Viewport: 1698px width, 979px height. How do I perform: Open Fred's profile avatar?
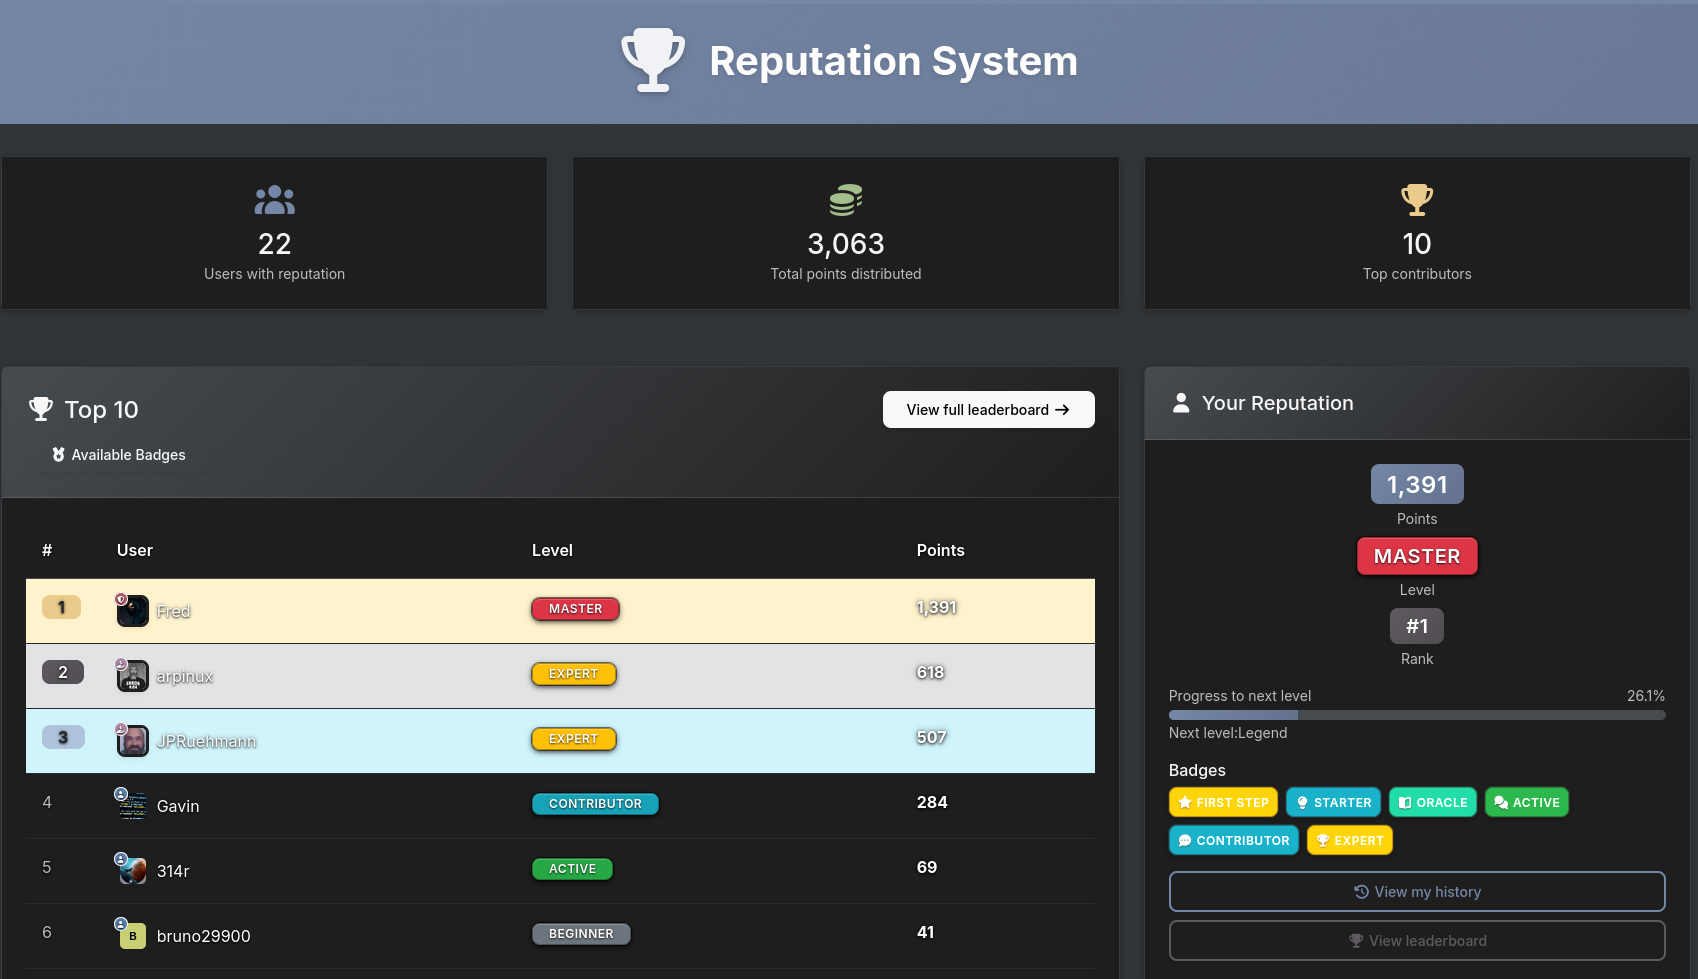pyautogui.click(x=133, y=611)
